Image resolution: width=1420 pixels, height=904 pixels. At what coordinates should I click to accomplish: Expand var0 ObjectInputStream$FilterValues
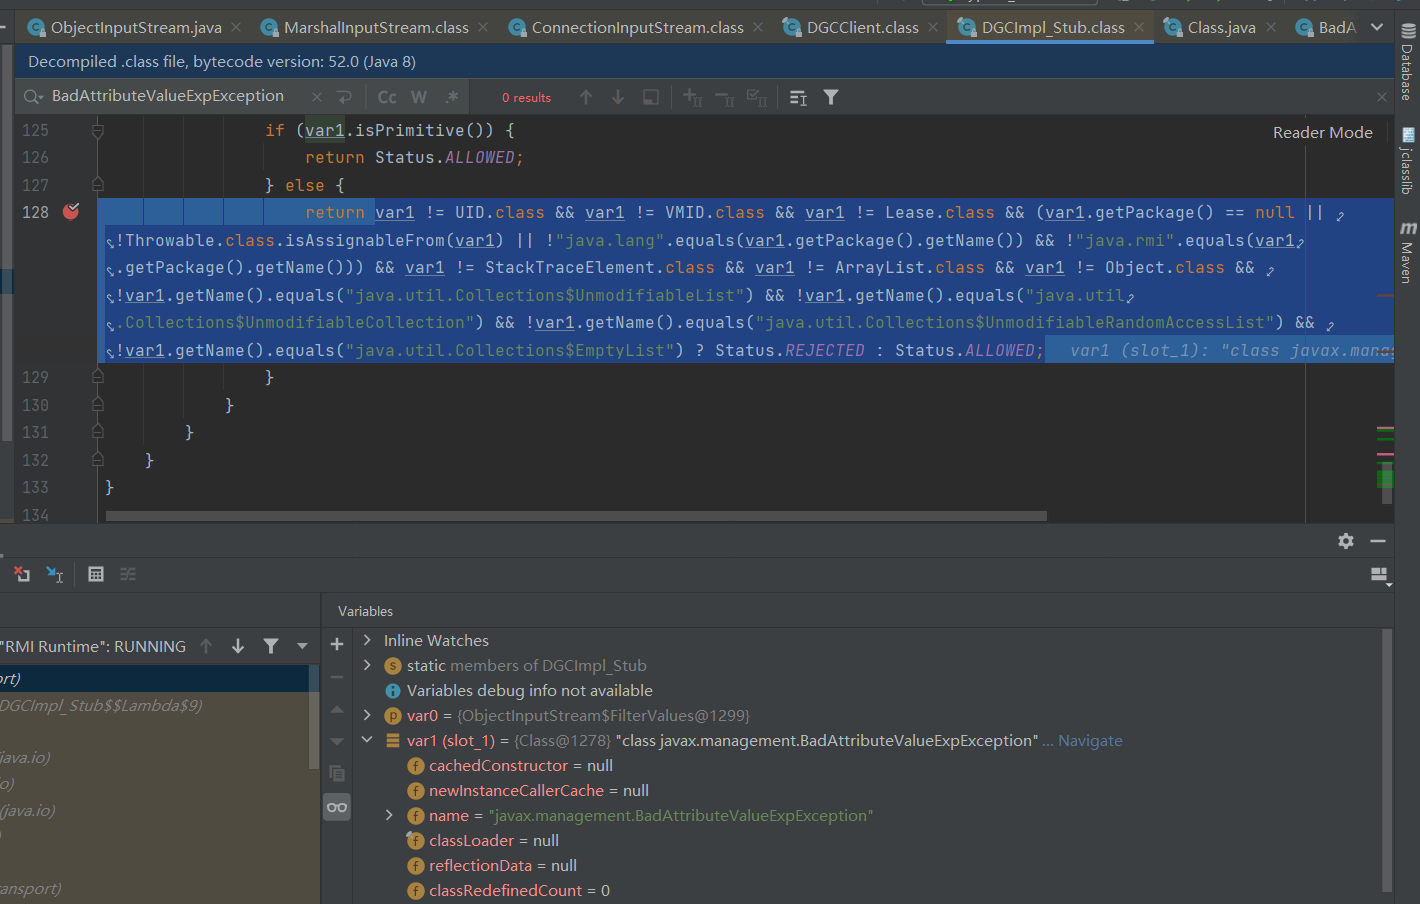pyautogui.click(x=367, y=715)
